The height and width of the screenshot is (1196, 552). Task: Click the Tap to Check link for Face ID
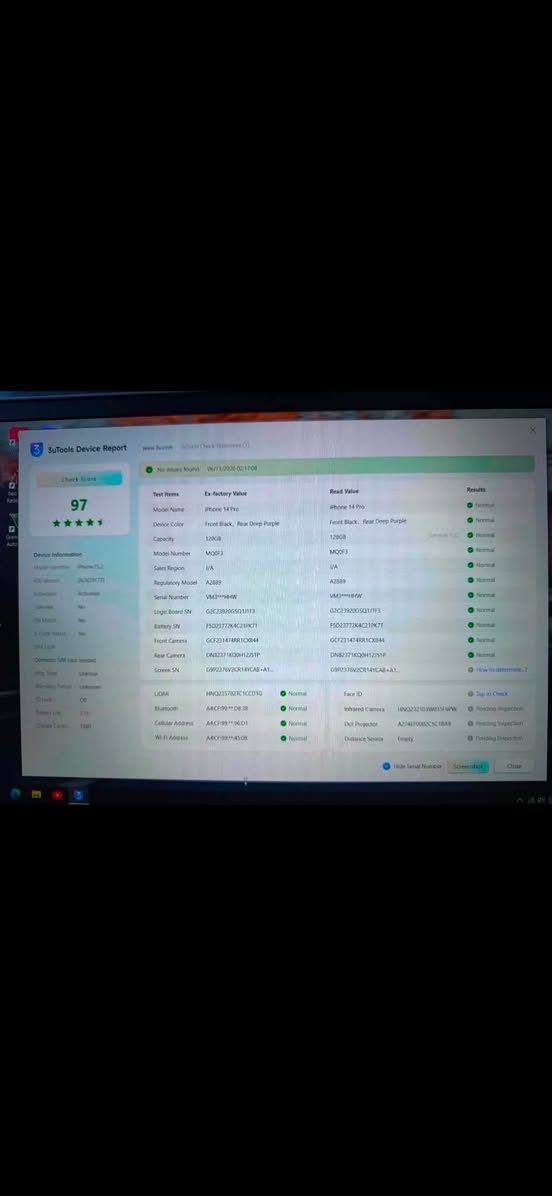point(492,693)
